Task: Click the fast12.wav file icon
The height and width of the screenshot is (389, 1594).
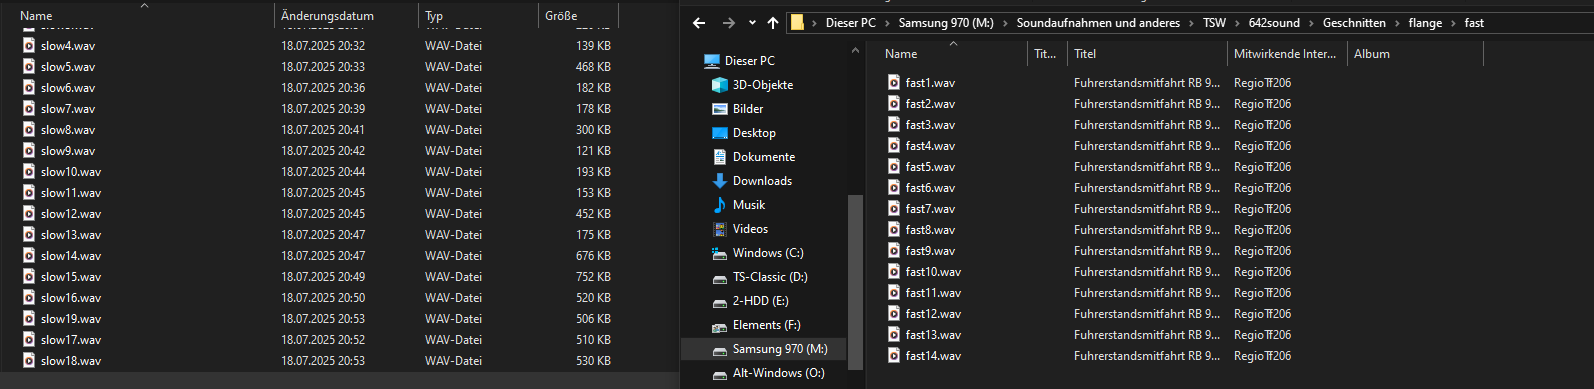Action: coord(893,314)
